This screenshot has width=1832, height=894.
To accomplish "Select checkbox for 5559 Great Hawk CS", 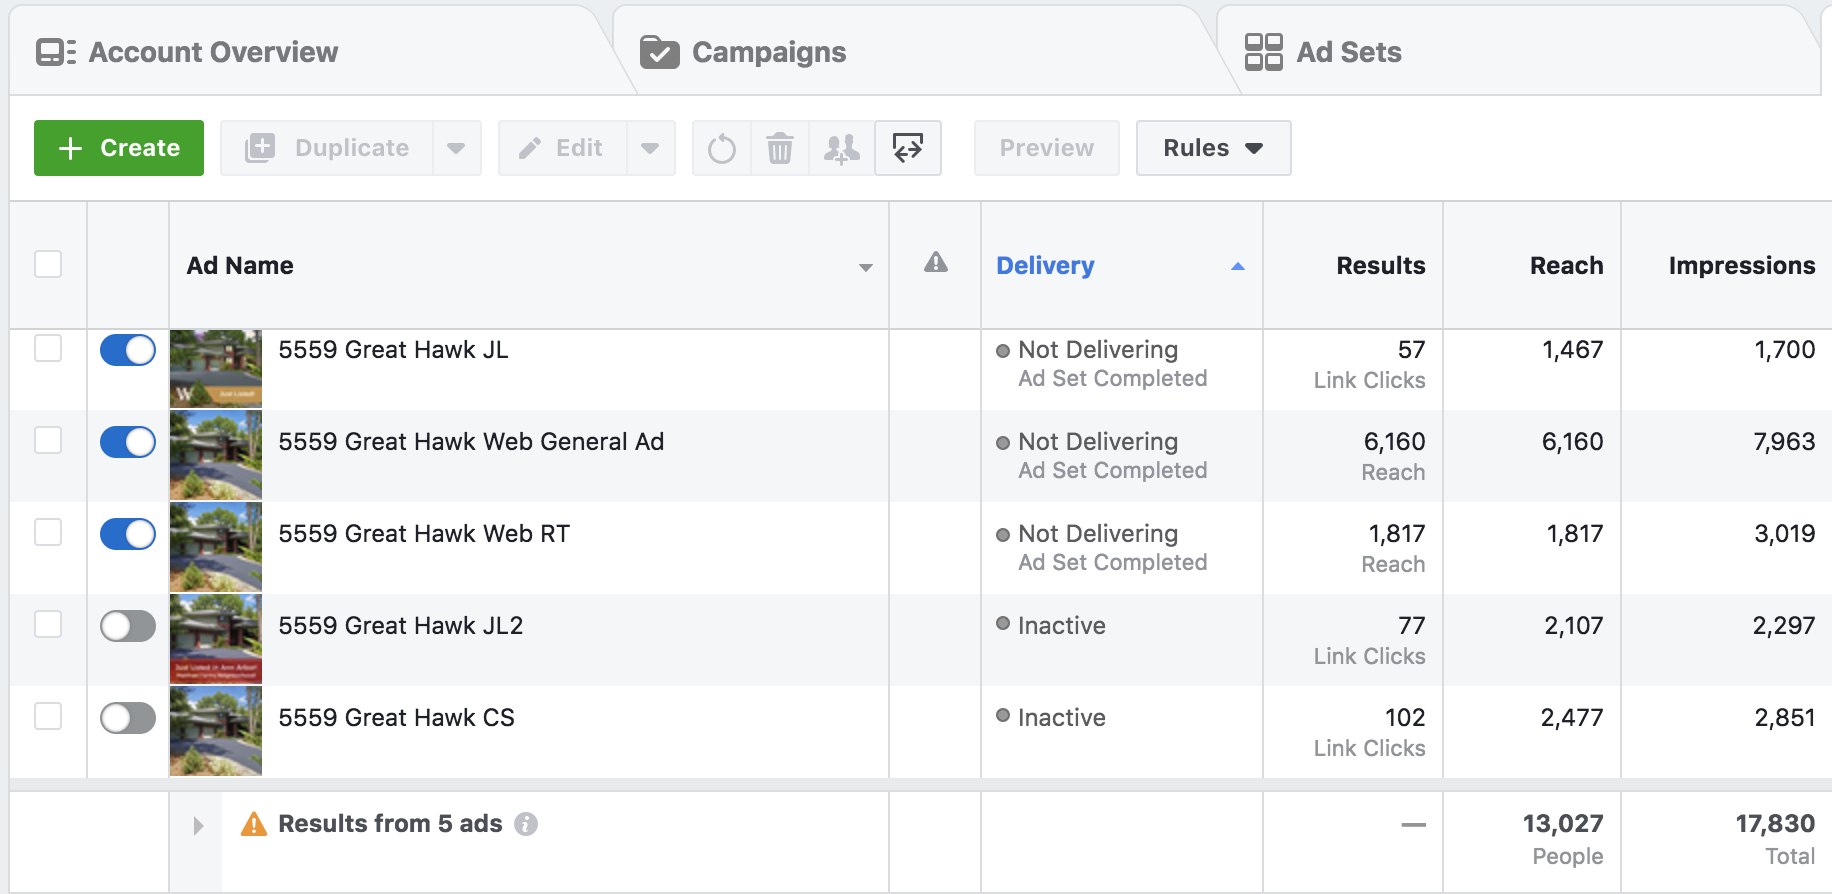I will click(x=48, y=716).
